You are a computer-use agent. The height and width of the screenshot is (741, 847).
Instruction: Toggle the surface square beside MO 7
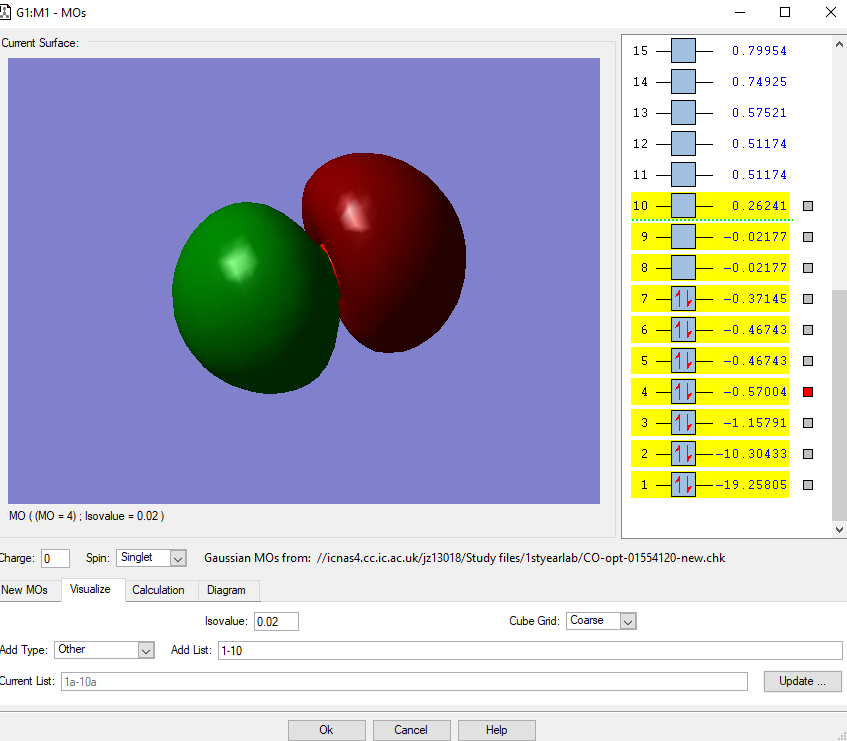[x=808, y=299]
